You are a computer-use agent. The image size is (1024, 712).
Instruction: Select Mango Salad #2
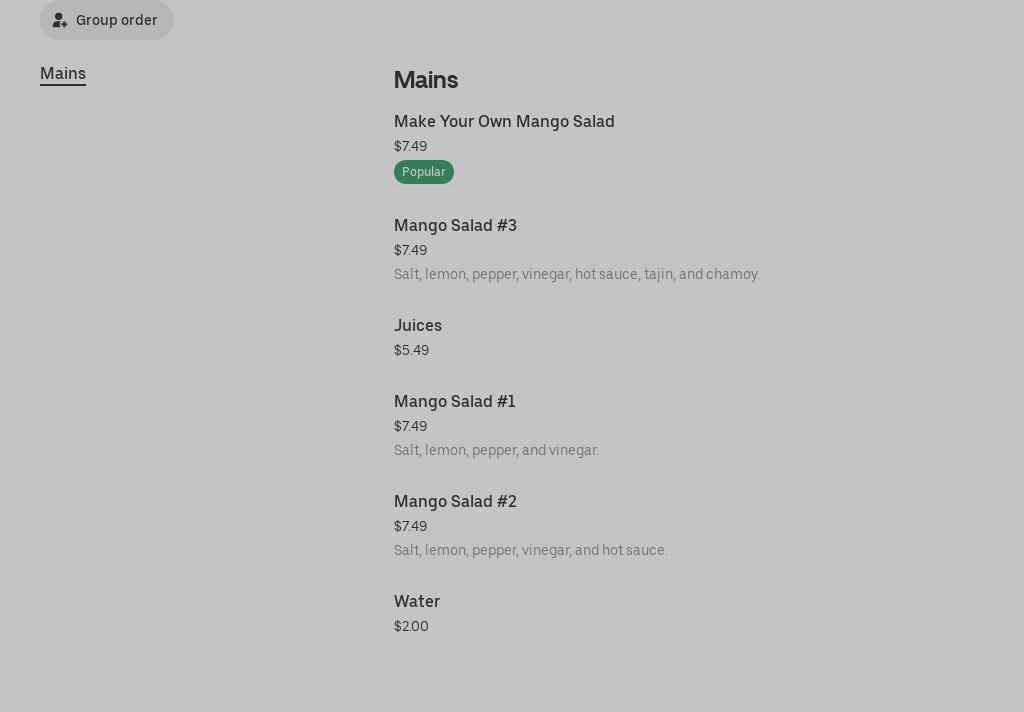(455, 501)
